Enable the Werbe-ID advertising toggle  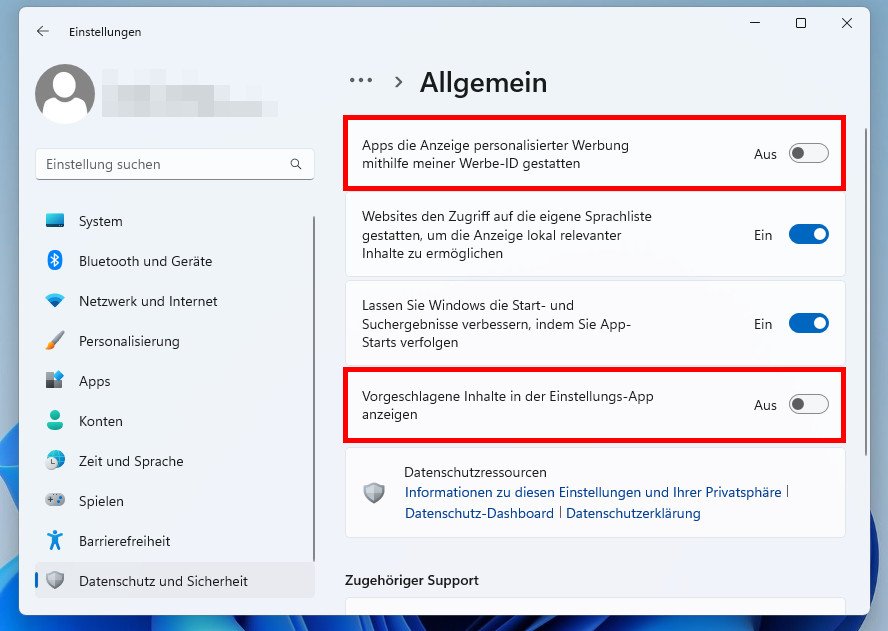pos(808,154)
